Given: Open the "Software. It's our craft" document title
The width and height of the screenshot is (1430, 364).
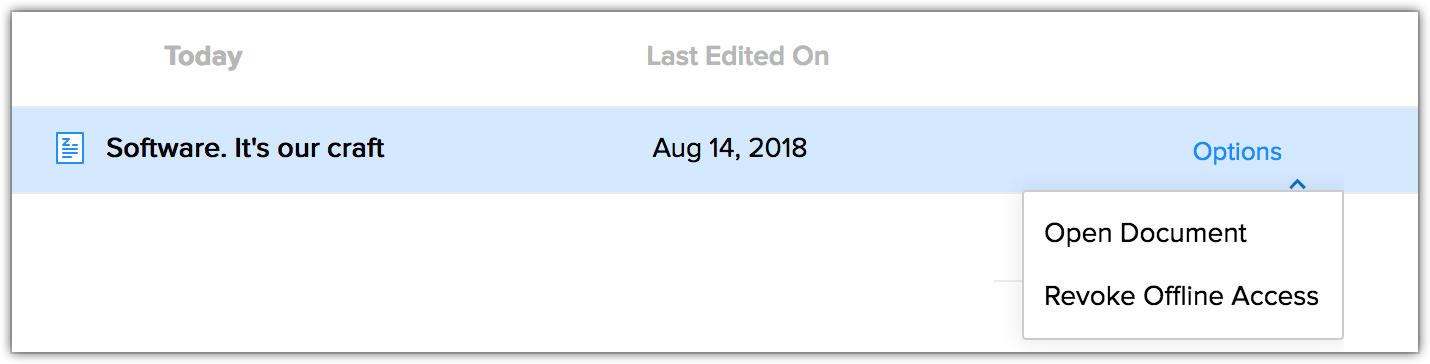Looking at the screenshot, I should [245, 149].
